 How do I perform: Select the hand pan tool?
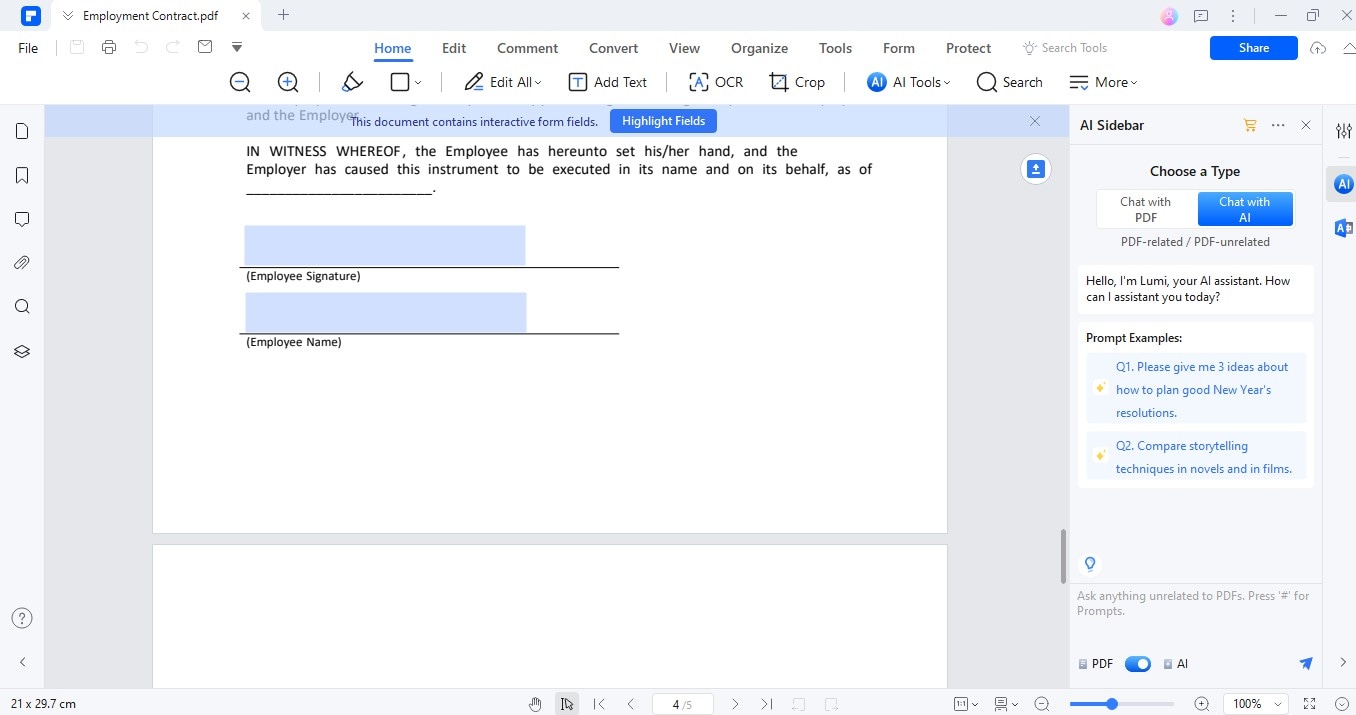coord(535,704)
